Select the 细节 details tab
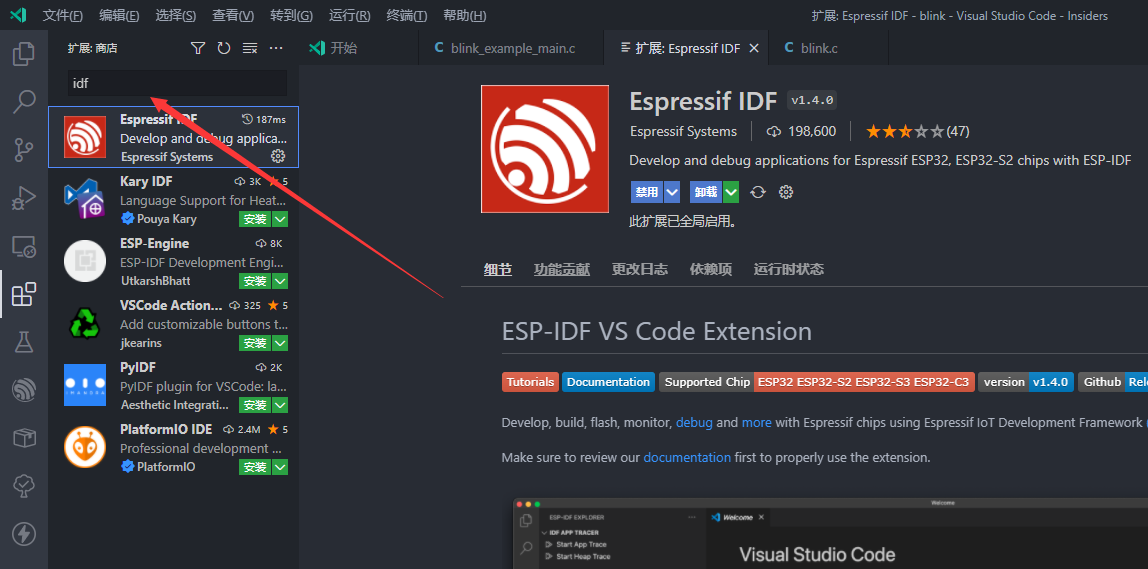 pyautogui.click(x=498, y=269)
